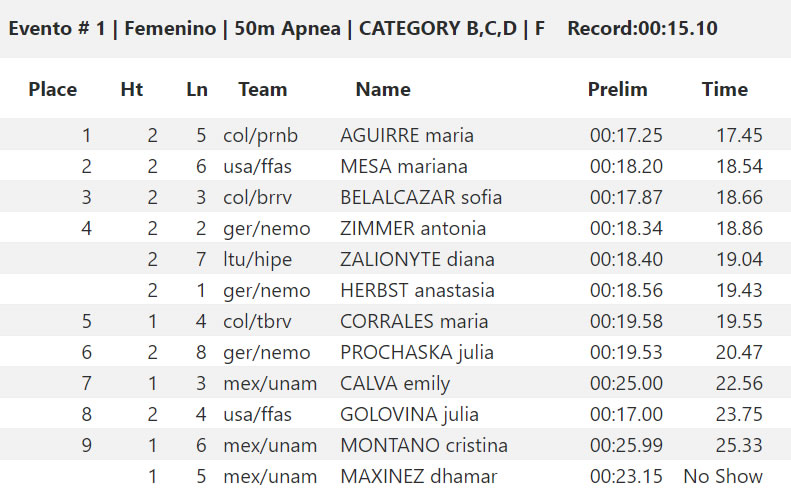Click the Record:00:15.10 text
Image resolution: width=791 pixels, height=503 pixels.
(642, 28)
